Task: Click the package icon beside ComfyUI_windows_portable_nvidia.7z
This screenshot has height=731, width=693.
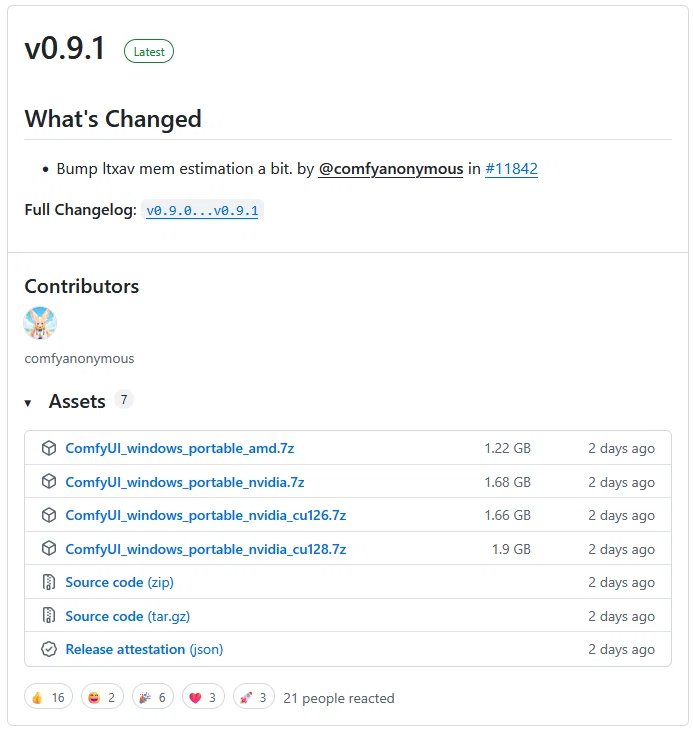Action: [49, 482]
